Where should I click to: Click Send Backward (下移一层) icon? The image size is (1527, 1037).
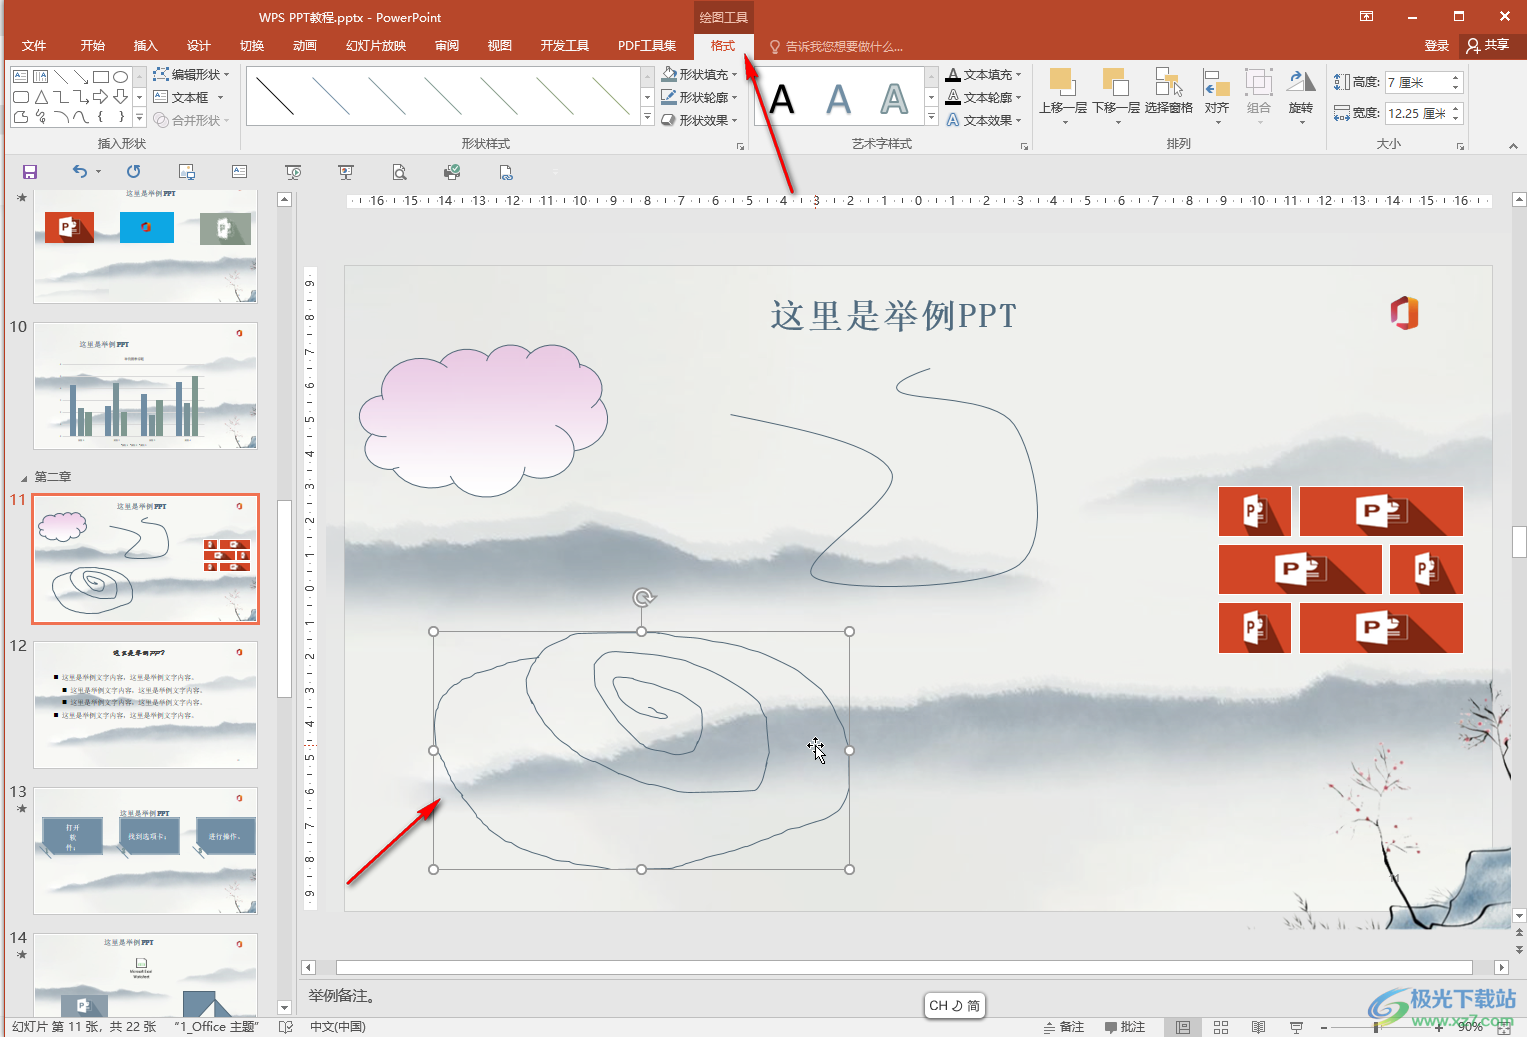[x=1116, y=96]
